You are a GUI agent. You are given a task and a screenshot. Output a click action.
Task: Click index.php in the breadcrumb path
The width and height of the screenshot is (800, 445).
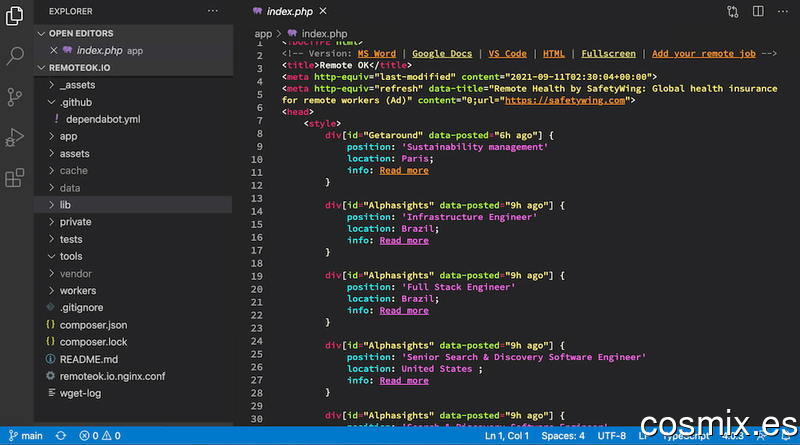click(324, 34)
